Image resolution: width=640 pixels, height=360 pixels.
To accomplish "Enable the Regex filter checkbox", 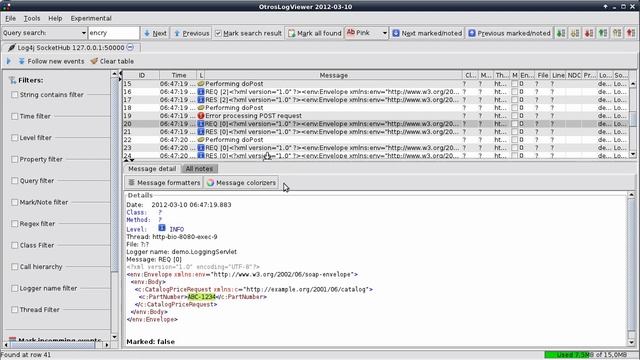I will (15, 224).
